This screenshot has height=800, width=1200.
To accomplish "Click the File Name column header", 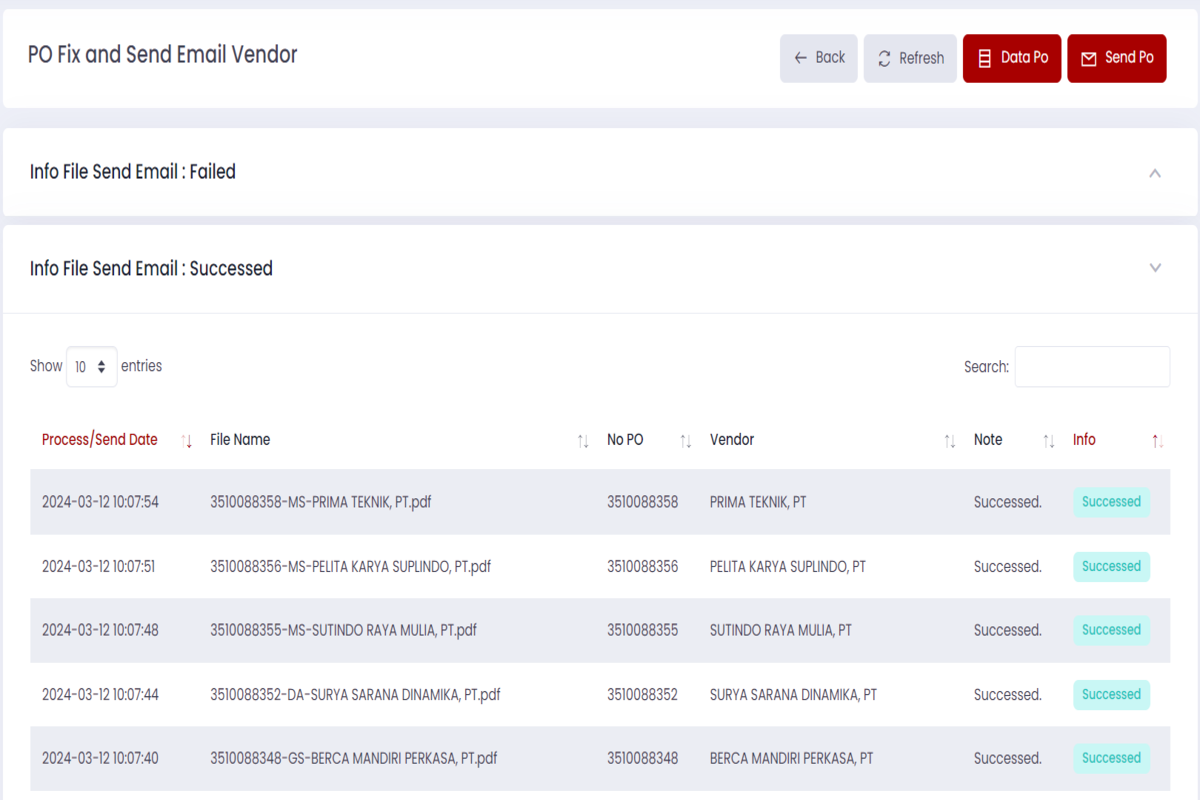I will point(240,440).
